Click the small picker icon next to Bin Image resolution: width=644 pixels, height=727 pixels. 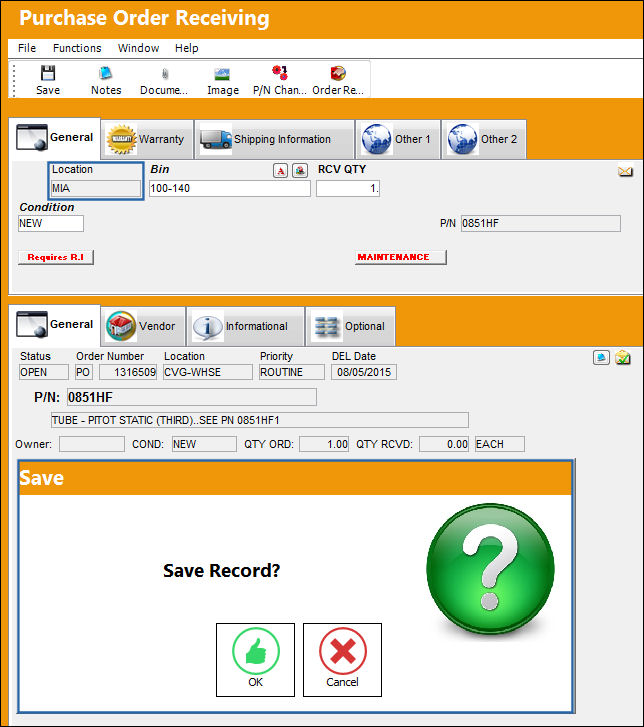tap(300, 171)
